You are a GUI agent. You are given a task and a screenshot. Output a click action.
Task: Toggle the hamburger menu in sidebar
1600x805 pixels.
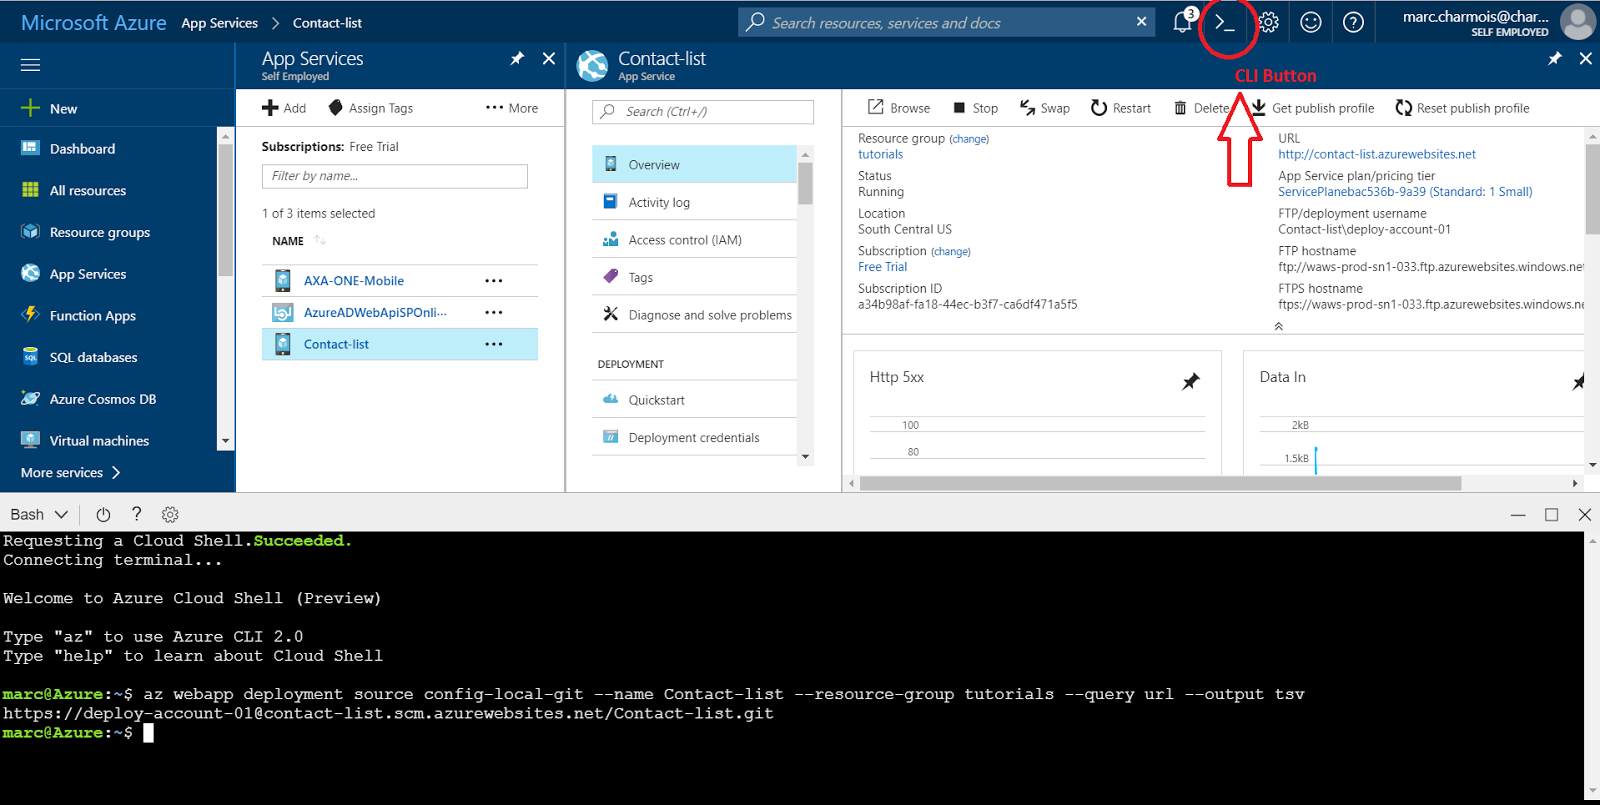point(30,65)
